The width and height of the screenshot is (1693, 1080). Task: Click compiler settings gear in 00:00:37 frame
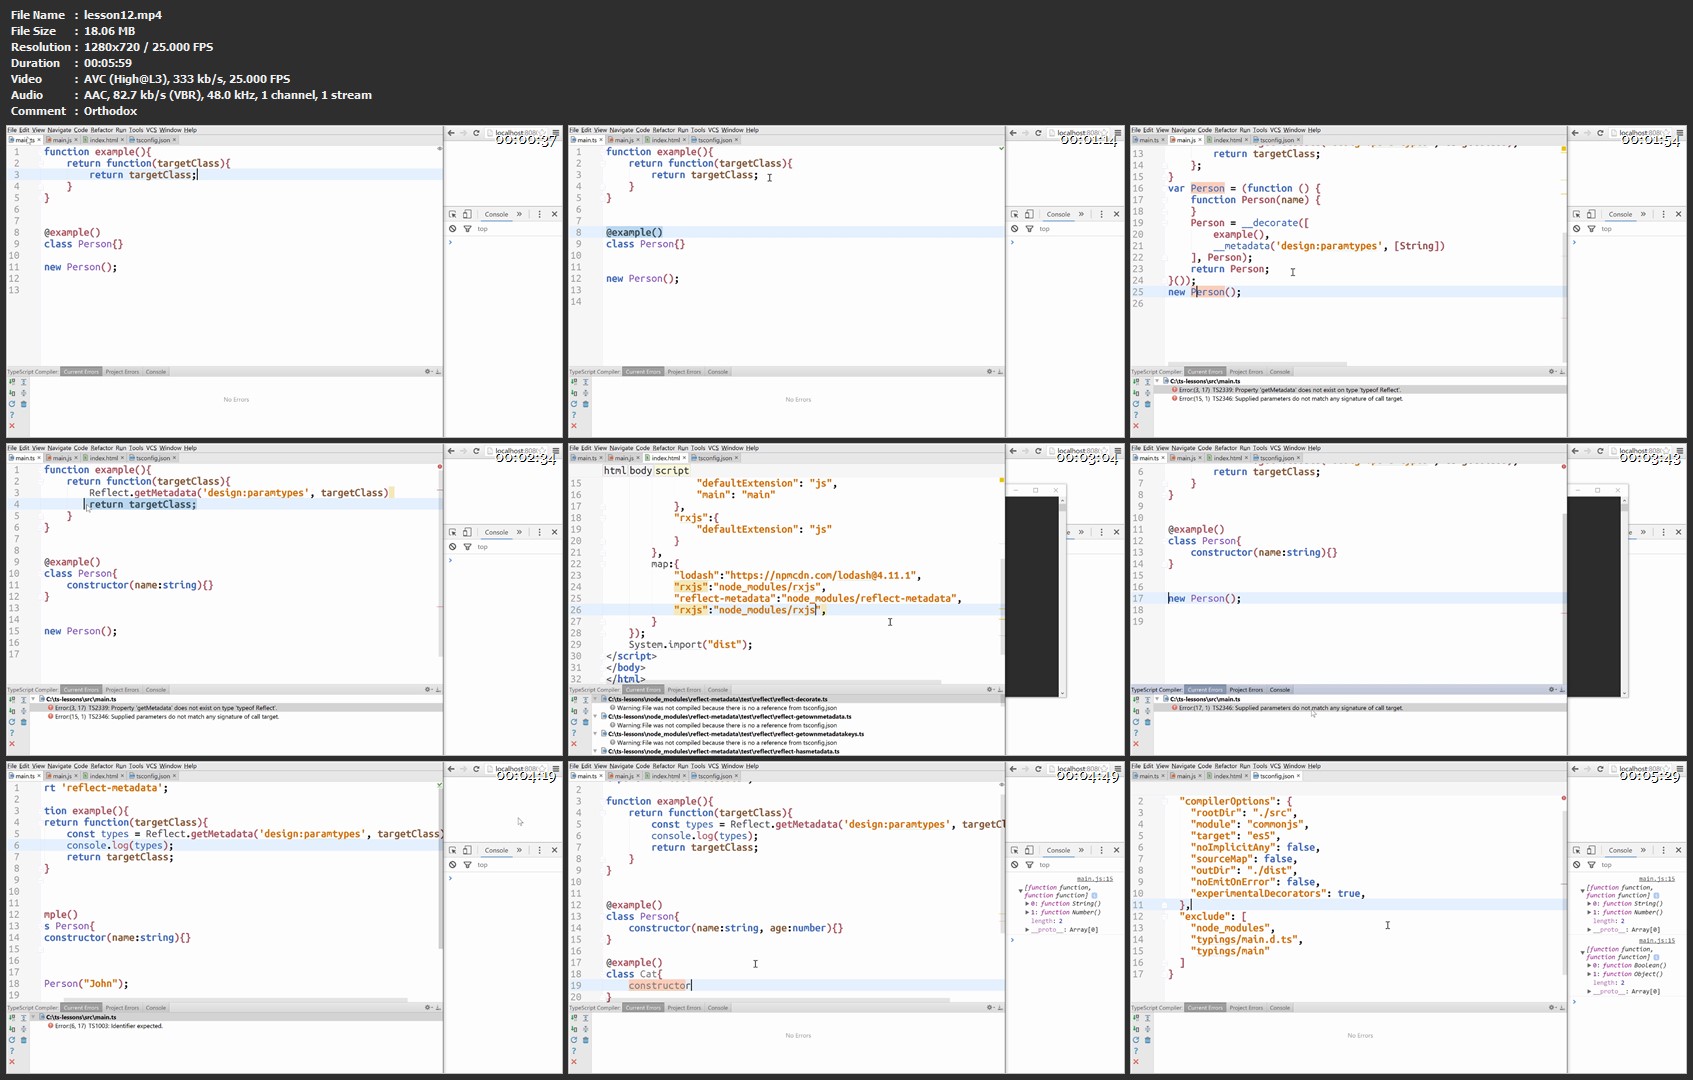click(x=428, y=372)
